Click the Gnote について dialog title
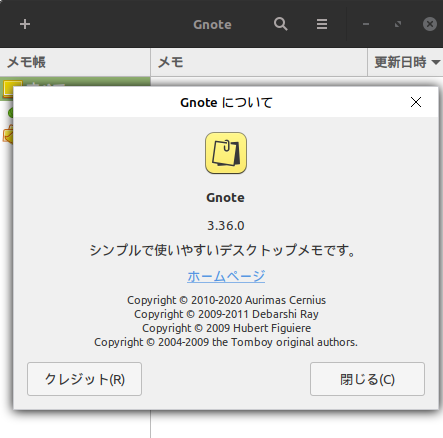 tap(226, 102)
